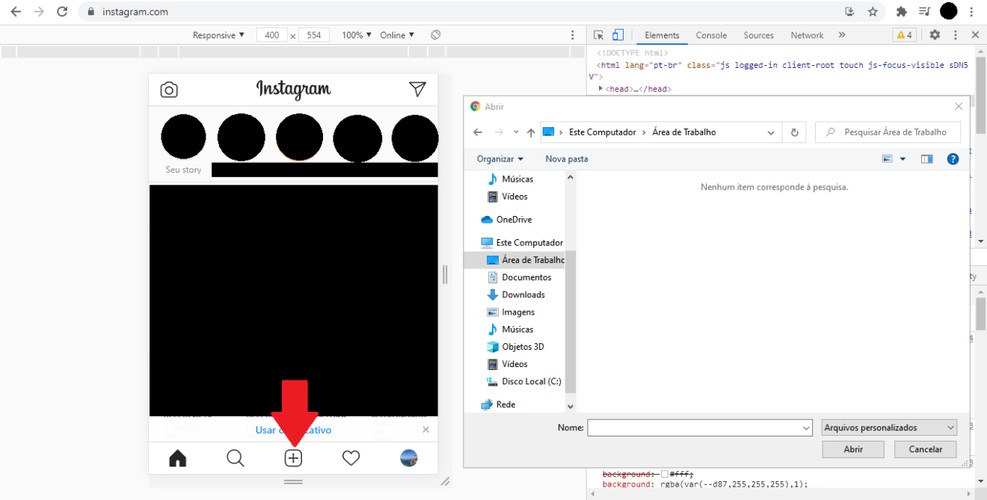The image size is (987, 500).
Task: Click the install app icon in address bar
Action: [x=850, y=11]
